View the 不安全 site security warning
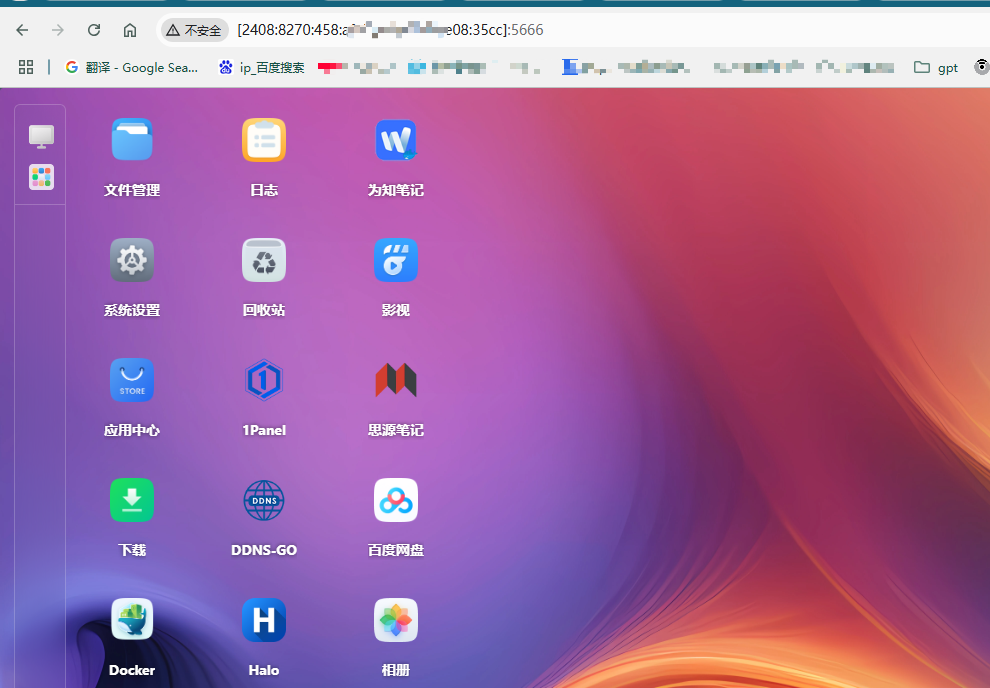 pos(194,30)
